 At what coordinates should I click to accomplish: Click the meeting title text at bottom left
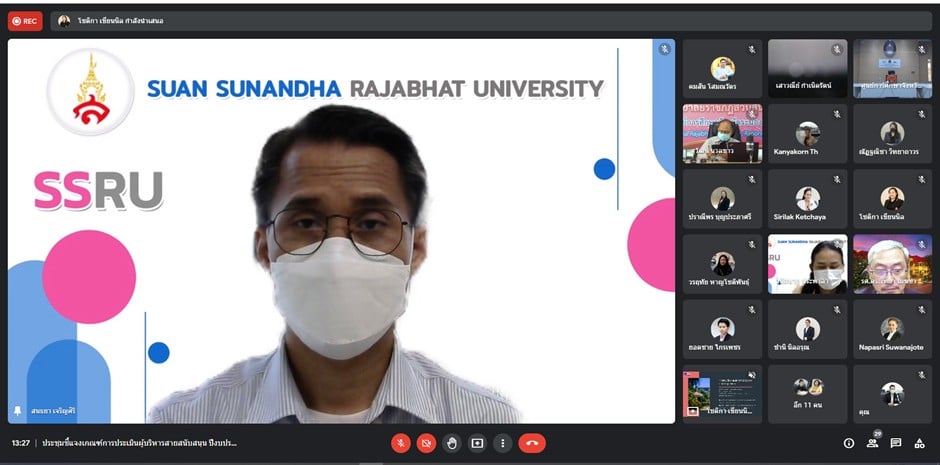coord(140,443)
